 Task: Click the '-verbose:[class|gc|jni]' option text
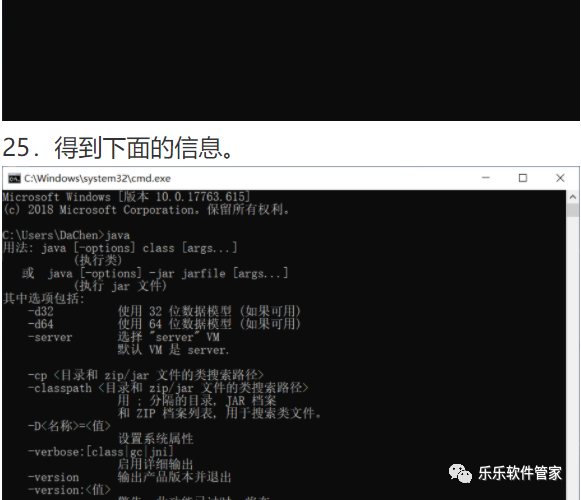(101, 452)
